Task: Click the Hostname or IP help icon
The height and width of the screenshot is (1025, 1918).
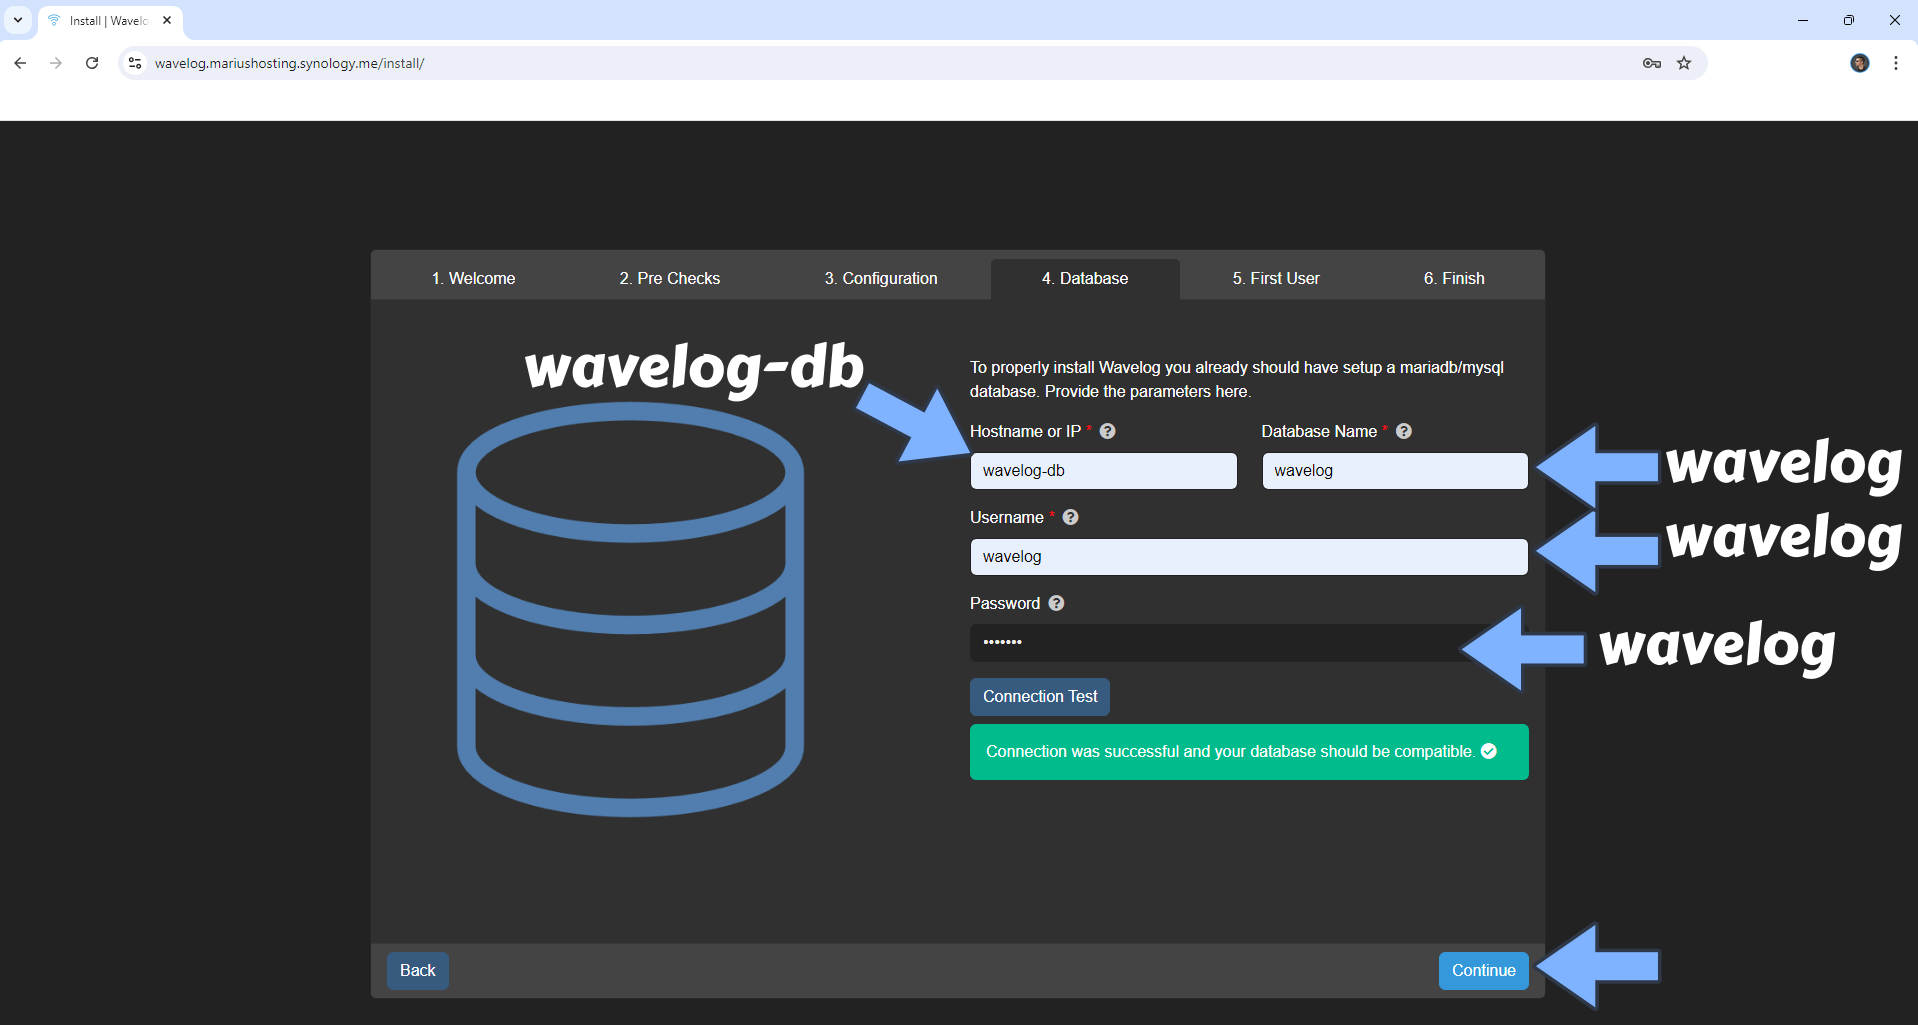Action: pos(1107,431)
